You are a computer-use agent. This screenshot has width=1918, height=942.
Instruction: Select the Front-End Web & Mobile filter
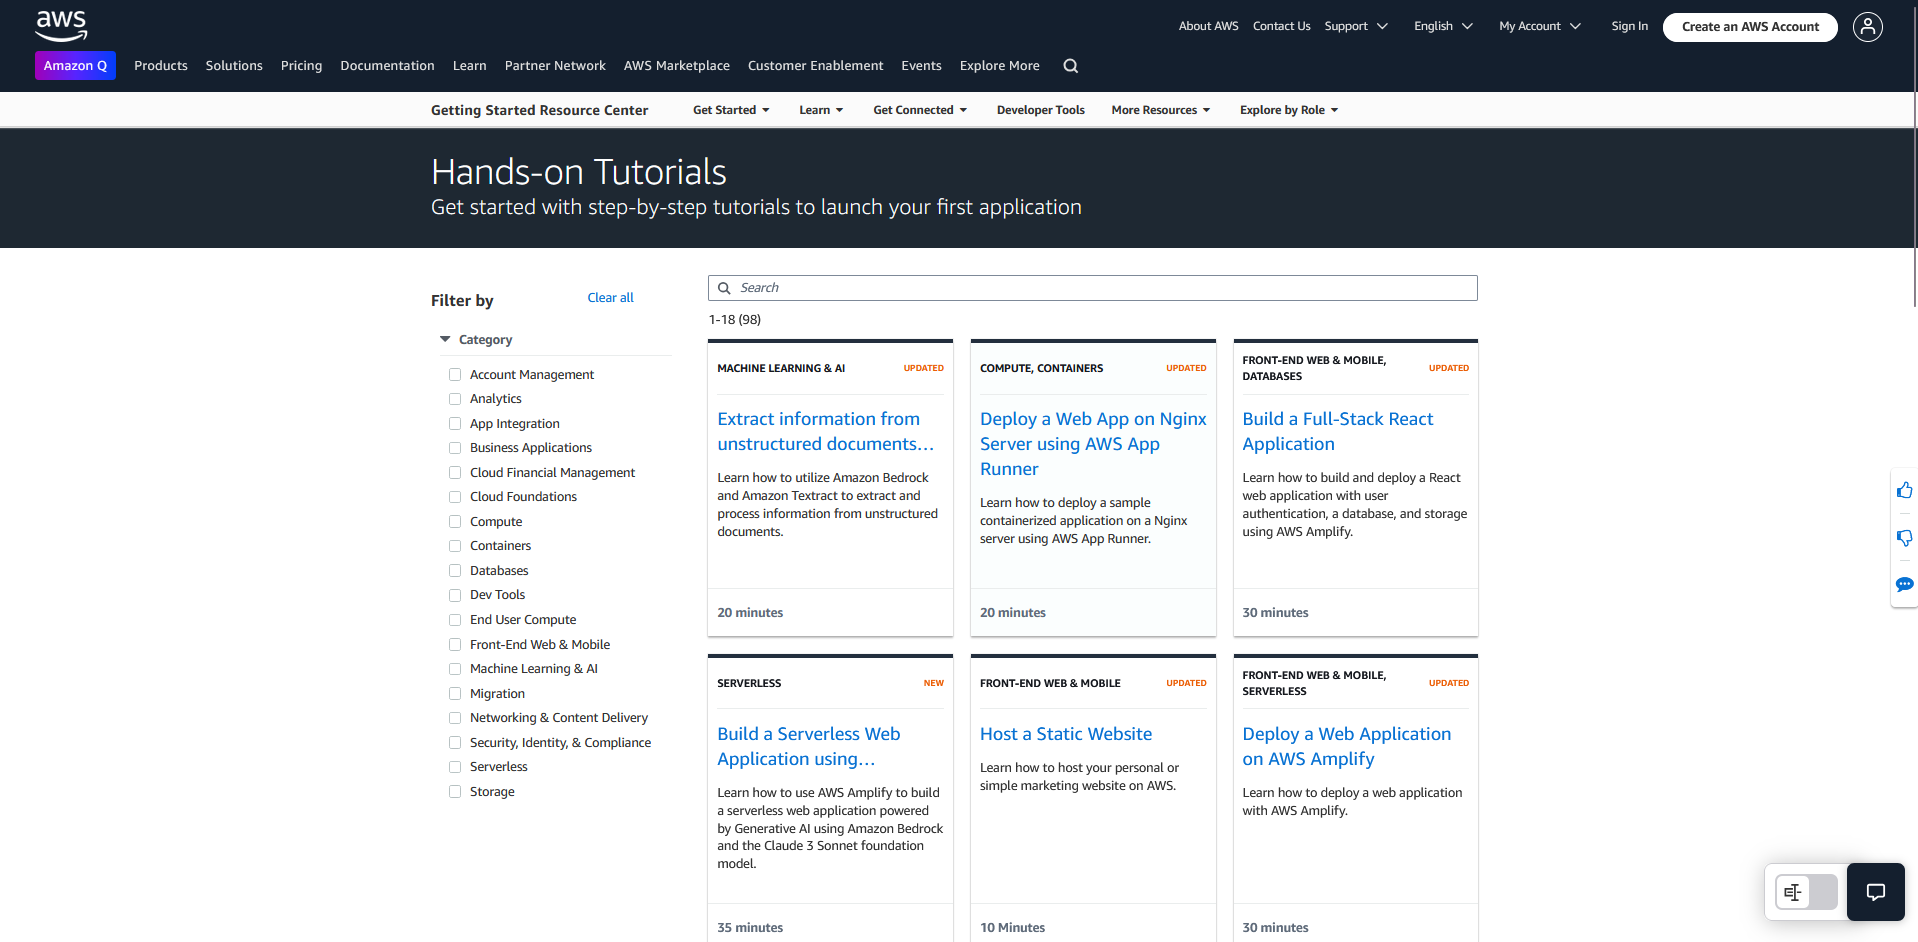(455, 645)
